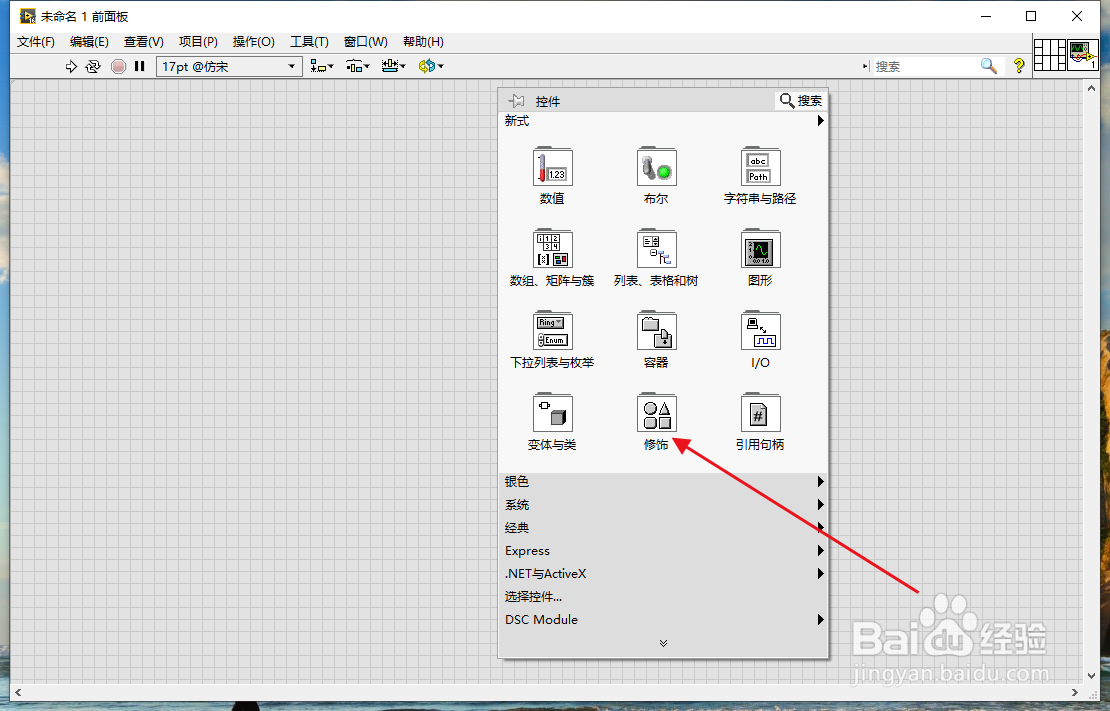
Task: Click the Run arrow button
Action: coord(71,67)
